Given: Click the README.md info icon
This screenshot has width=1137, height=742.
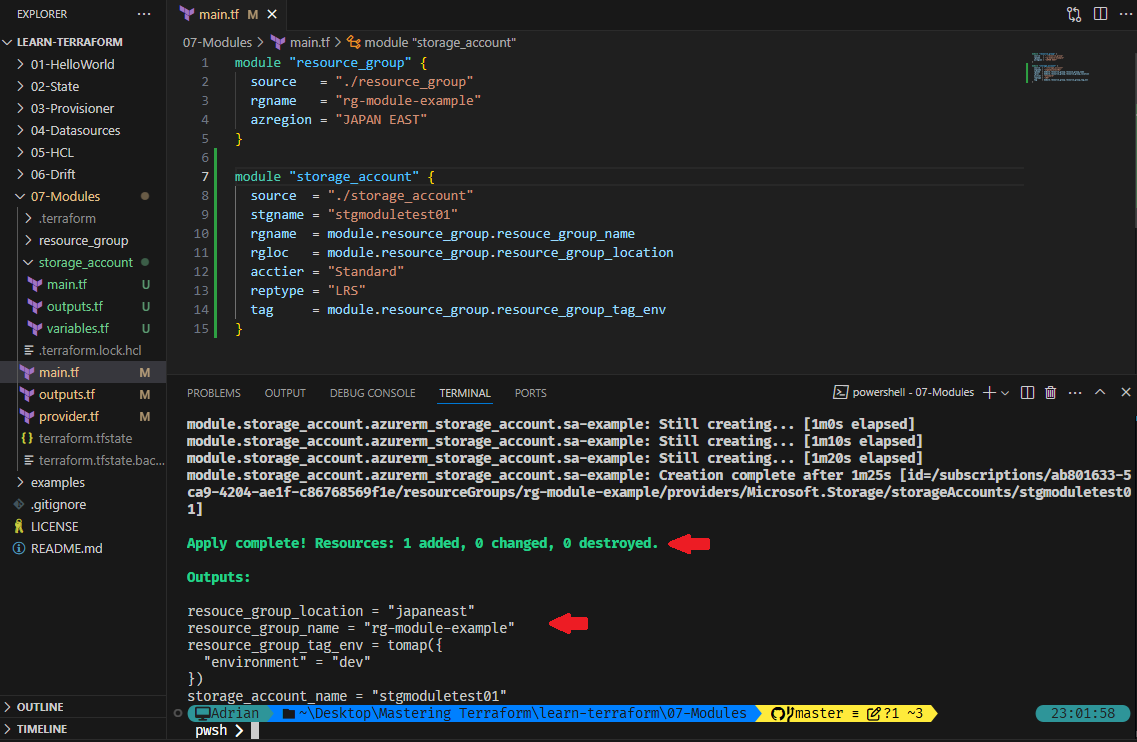Looking at the screenshot, I should click(x=19, y=548).
